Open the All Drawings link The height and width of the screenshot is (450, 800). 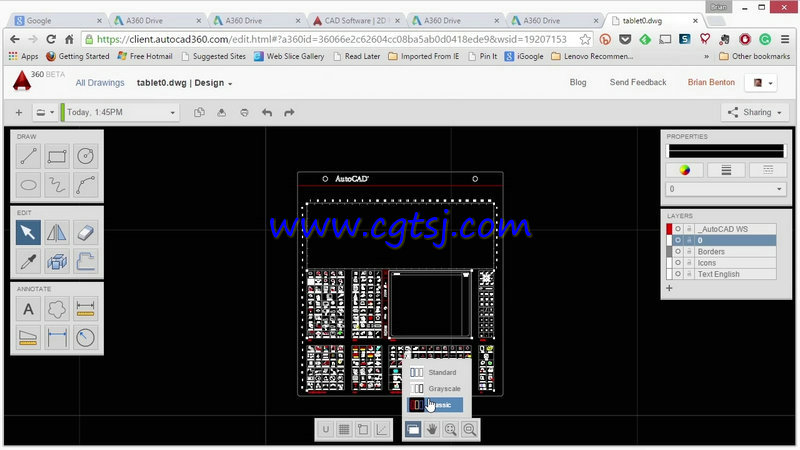point(100,83)
